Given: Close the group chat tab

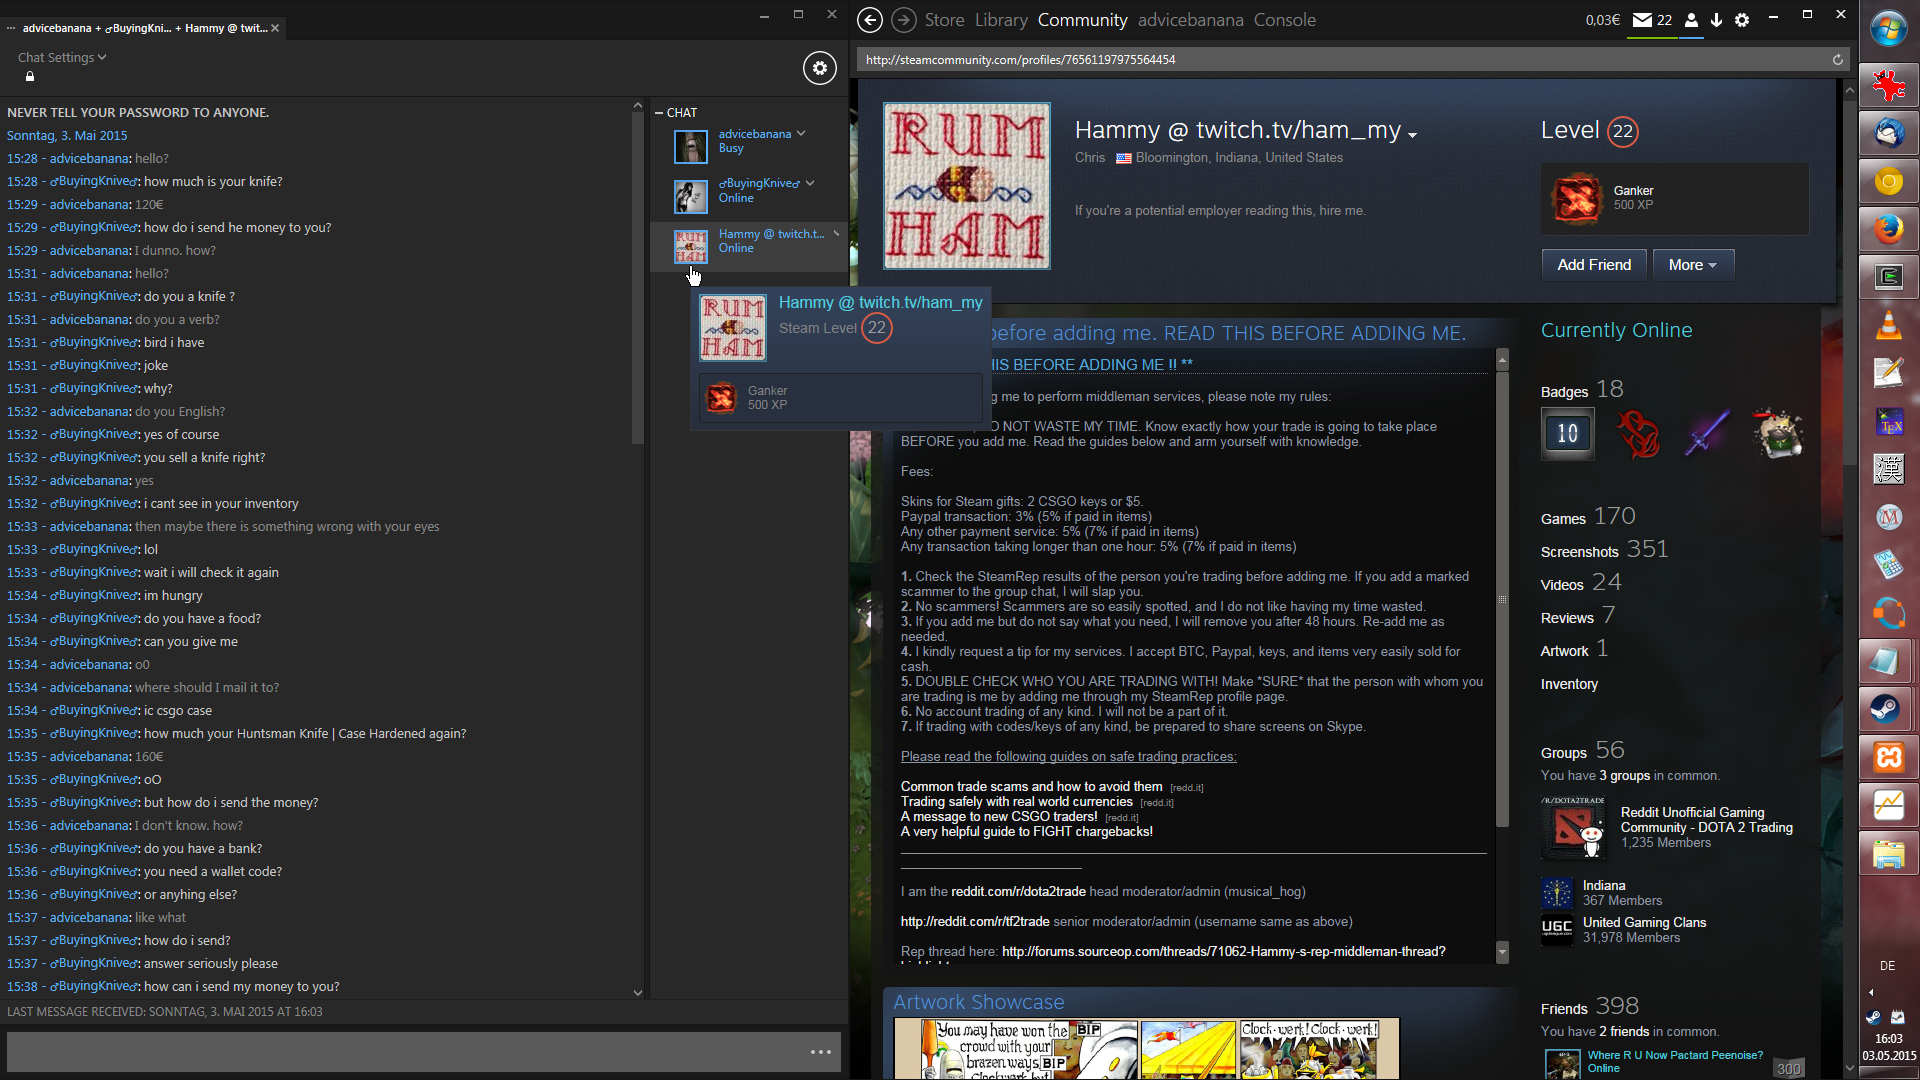Looking at the screenshot, I should (275, 28).
